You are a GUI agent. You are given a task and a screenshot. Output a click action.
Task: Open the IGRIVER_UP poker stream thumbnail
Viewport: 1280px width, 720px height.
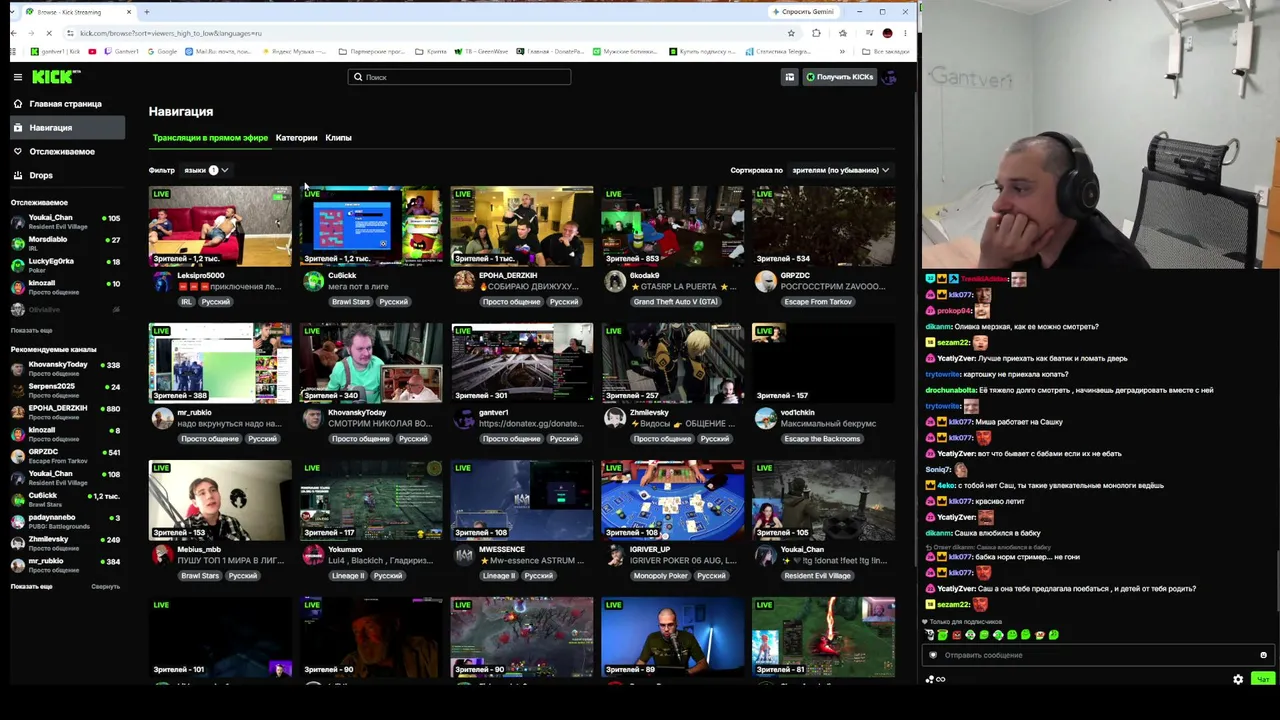tap(672, 500)
